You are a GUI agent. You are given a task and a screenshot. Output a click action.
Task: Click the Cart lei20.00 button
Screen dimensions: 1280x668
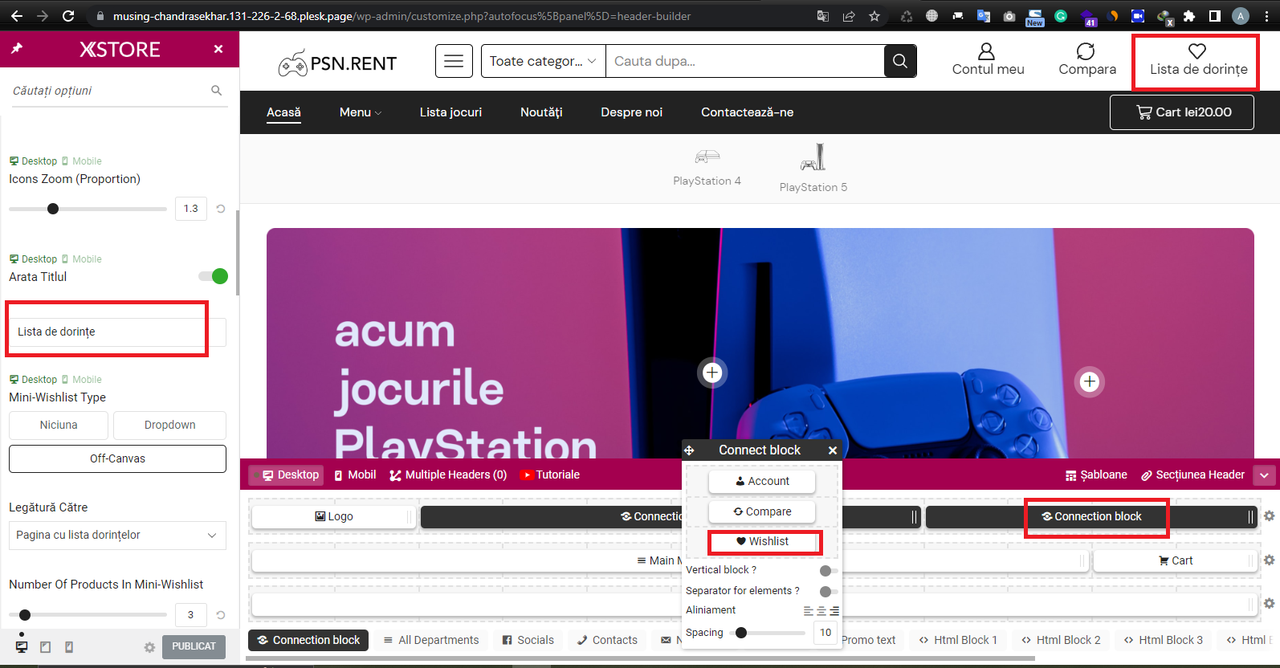tap(1182, 112)
